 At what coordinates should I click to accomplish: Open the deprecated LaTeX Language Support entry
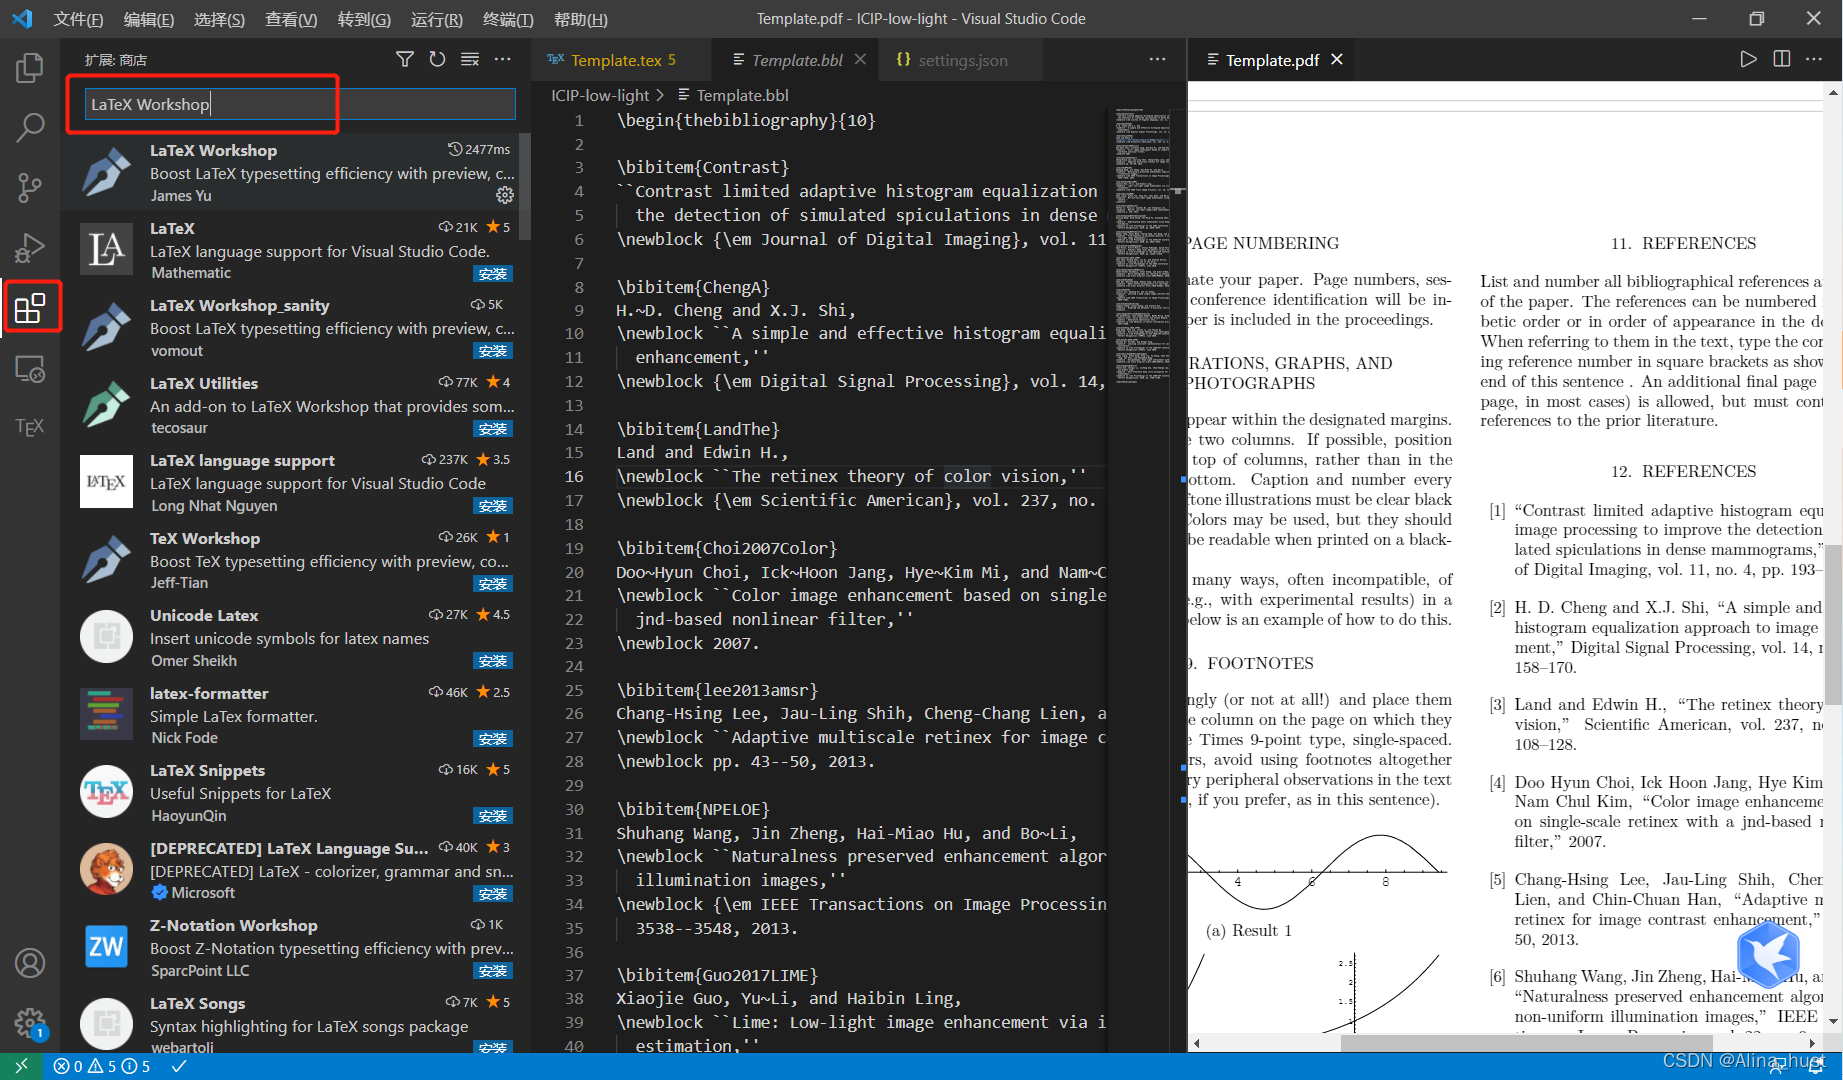click(x=296, y=869)
